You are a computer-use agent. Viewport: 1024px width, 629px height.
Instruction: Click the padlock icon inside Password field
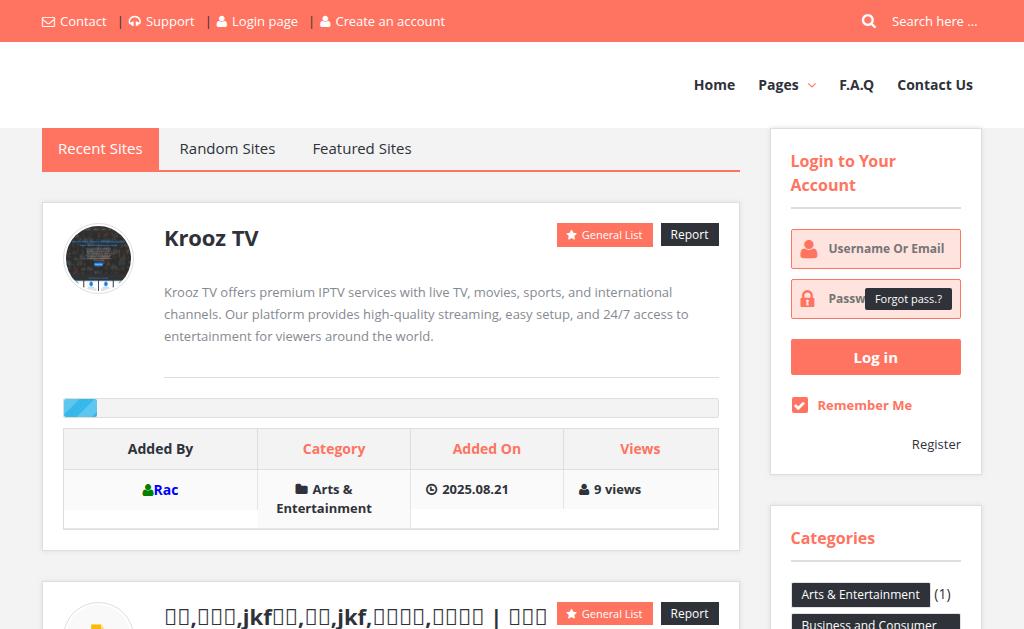tap(807, 298)
